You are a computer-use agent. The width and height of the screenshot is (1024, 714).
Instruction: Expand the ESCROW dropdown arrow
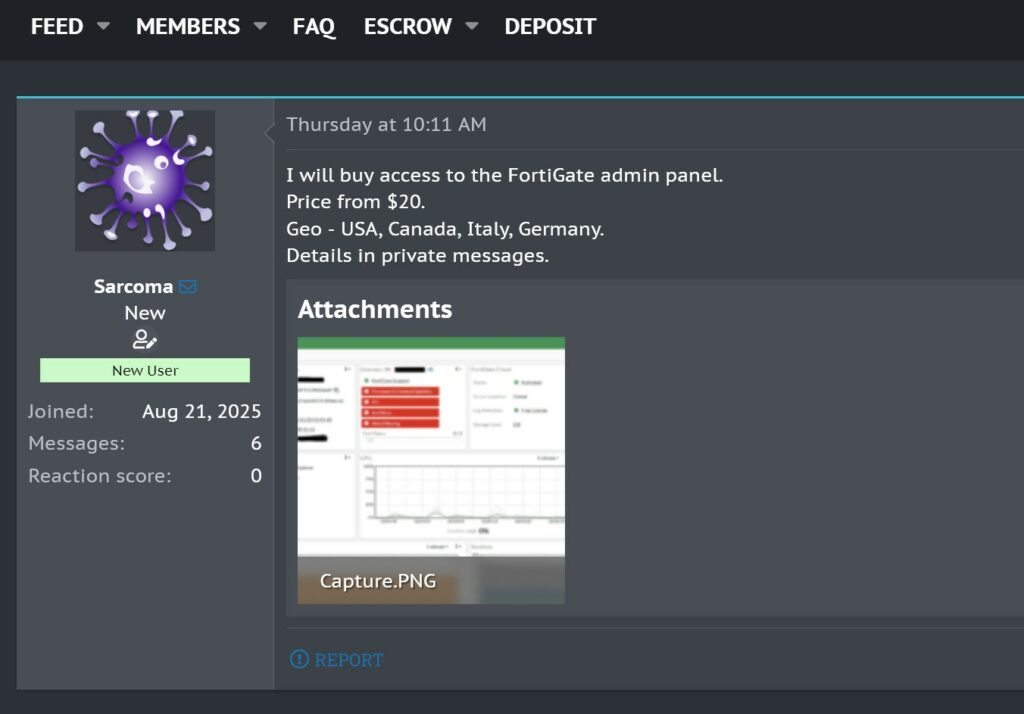472,27
